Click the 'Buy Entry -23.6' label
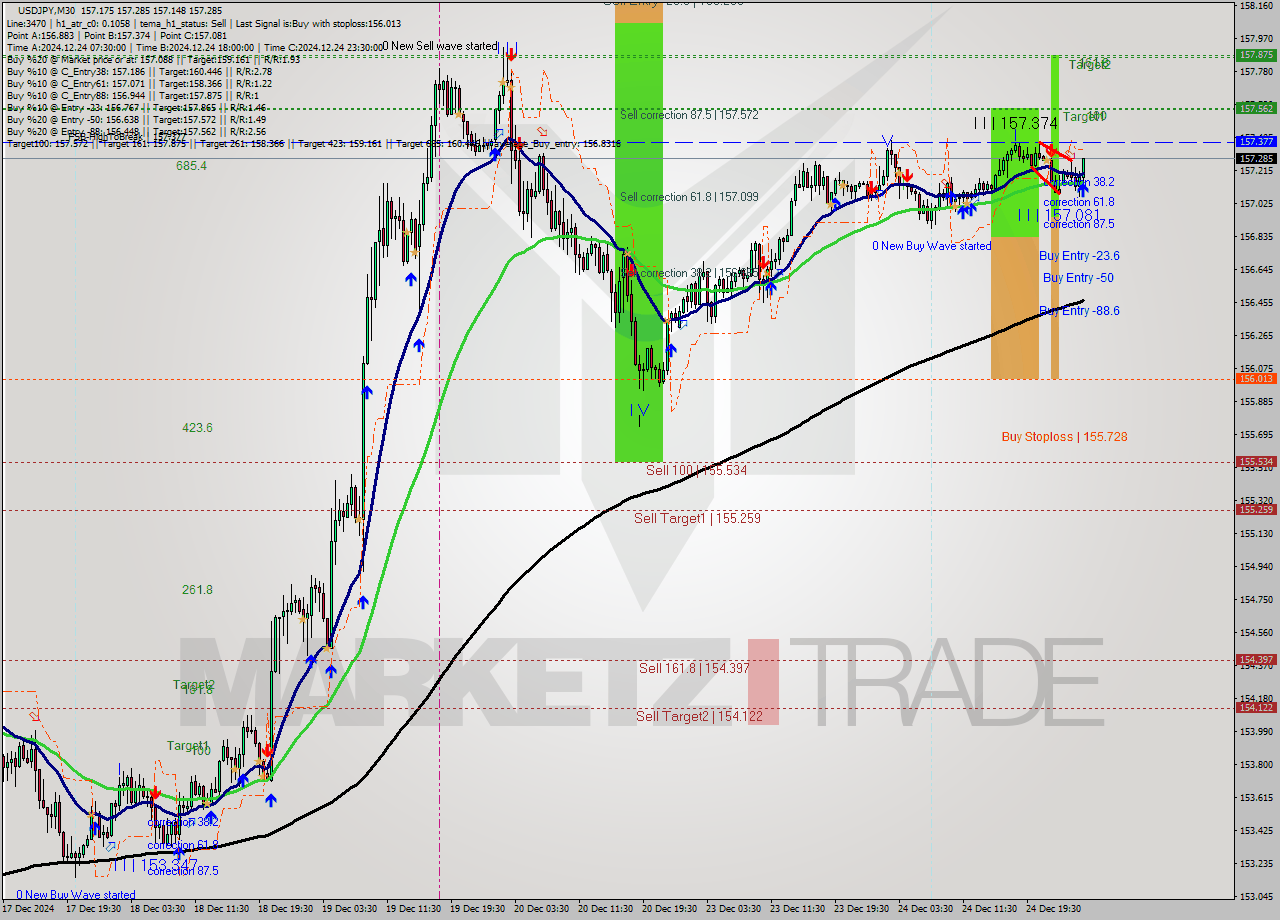 1079,256
